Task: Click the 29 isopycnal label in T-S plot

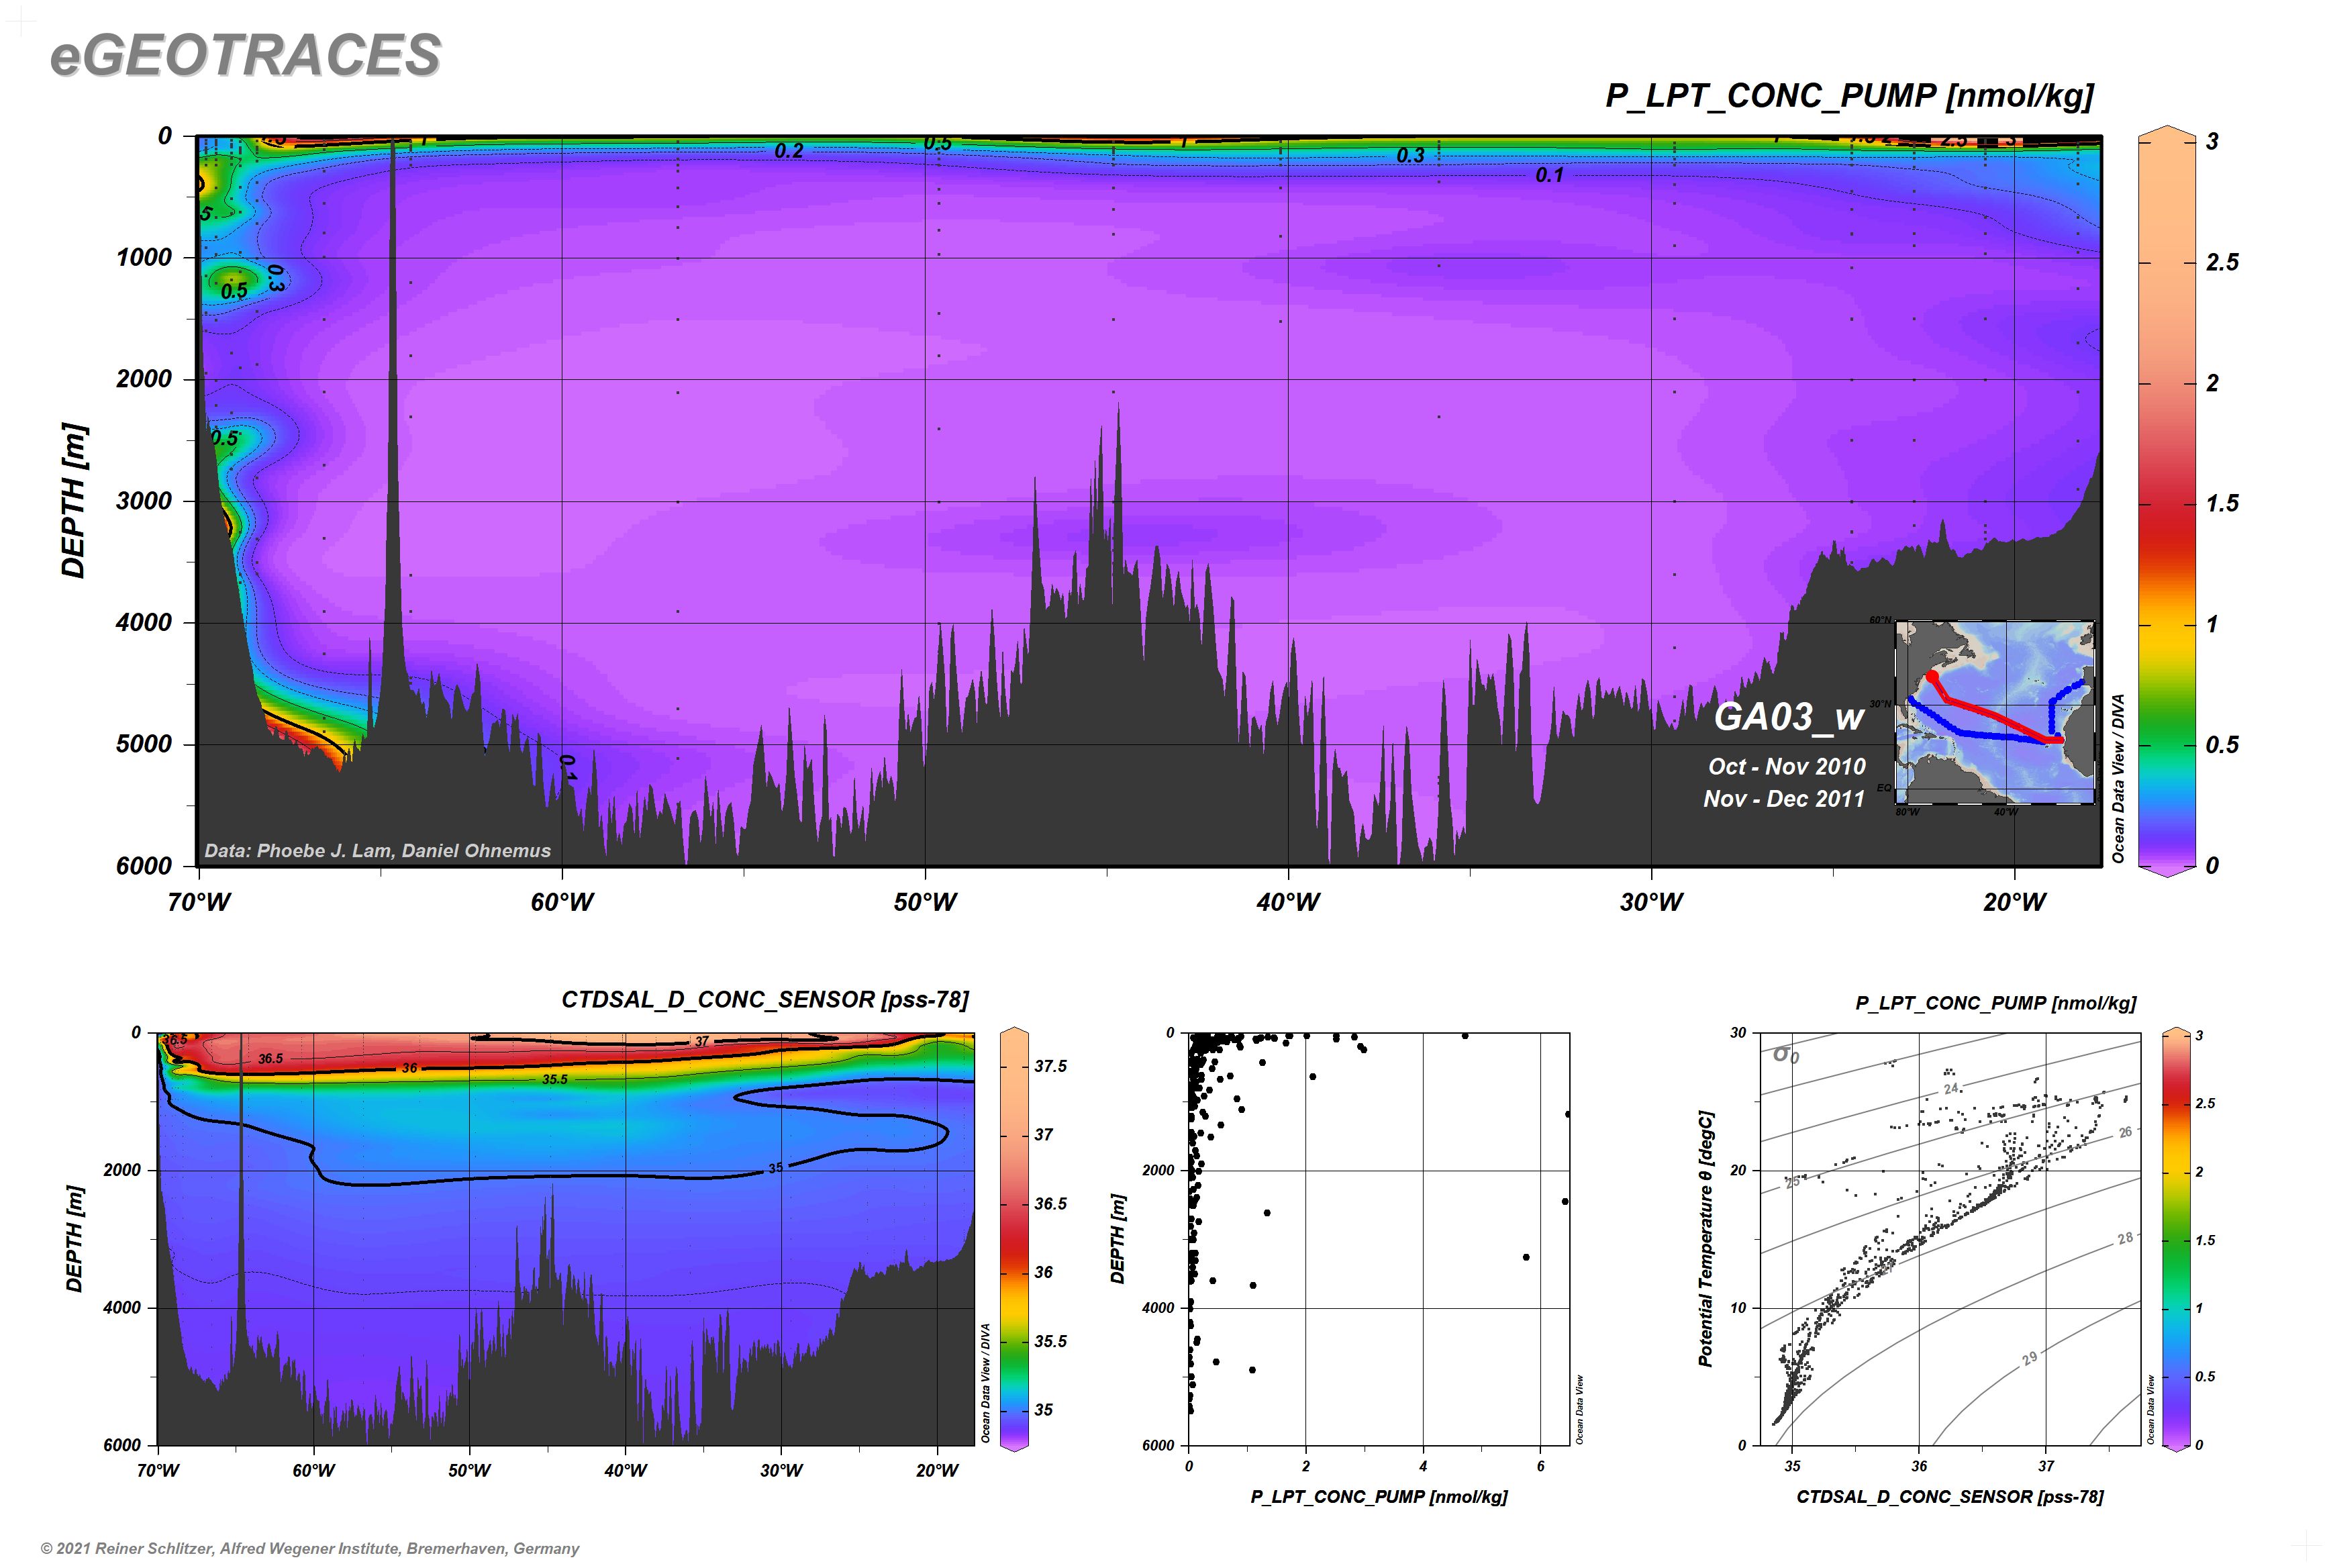Action: pyautogui.click(x=2029, y=1359)
